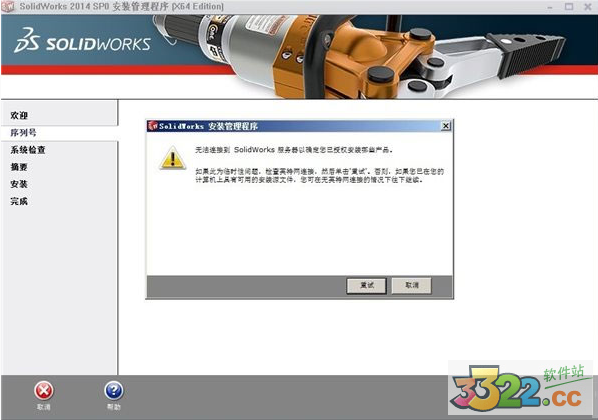Click the yellow warning triangle icon in dialog
This screenshot has height=420, width=598.
(172, 158)
